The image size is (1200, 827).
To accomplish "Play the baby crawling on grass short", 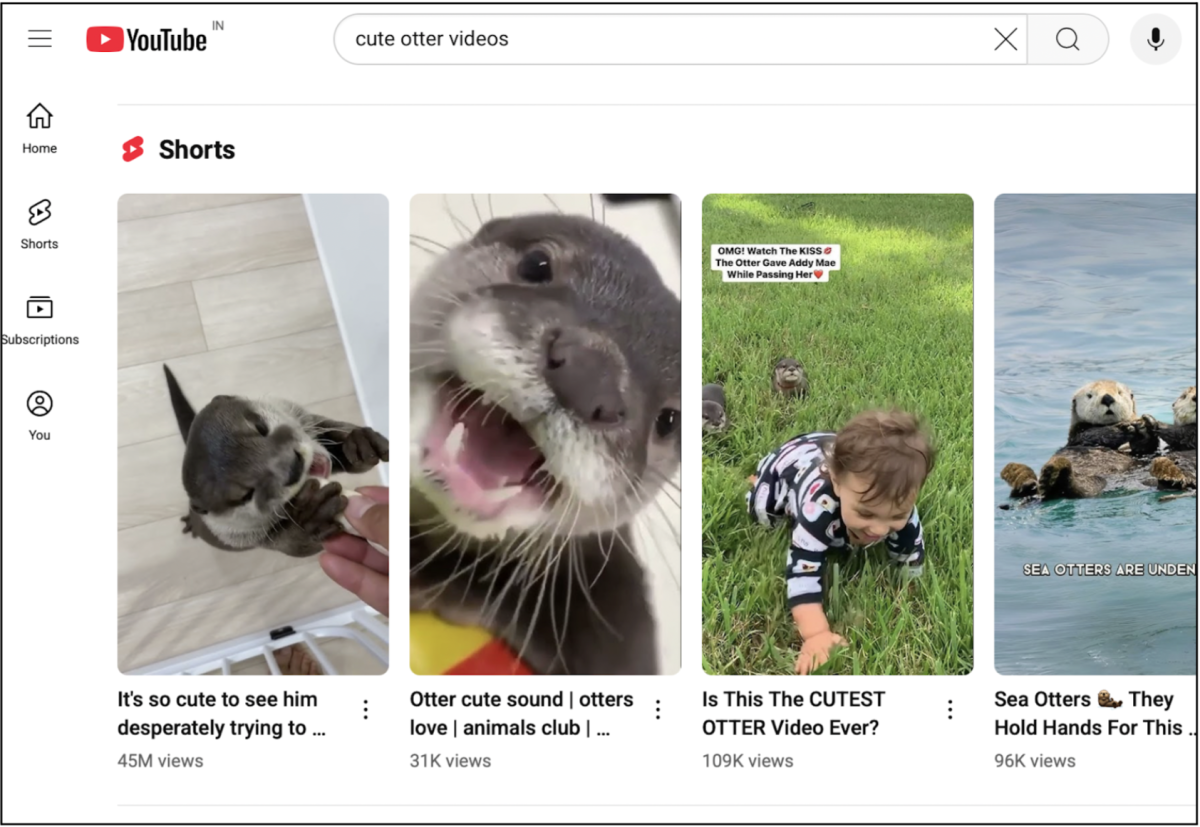I will click(837, 434).
